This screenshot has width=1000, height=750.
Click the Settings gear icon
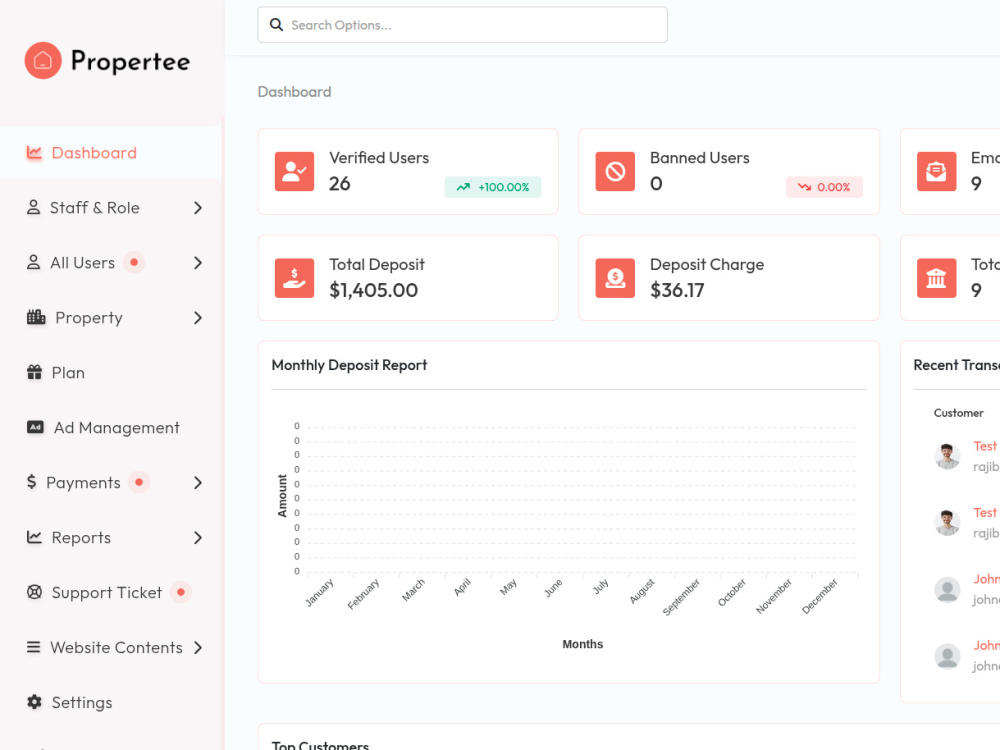[x=34, y=702]
